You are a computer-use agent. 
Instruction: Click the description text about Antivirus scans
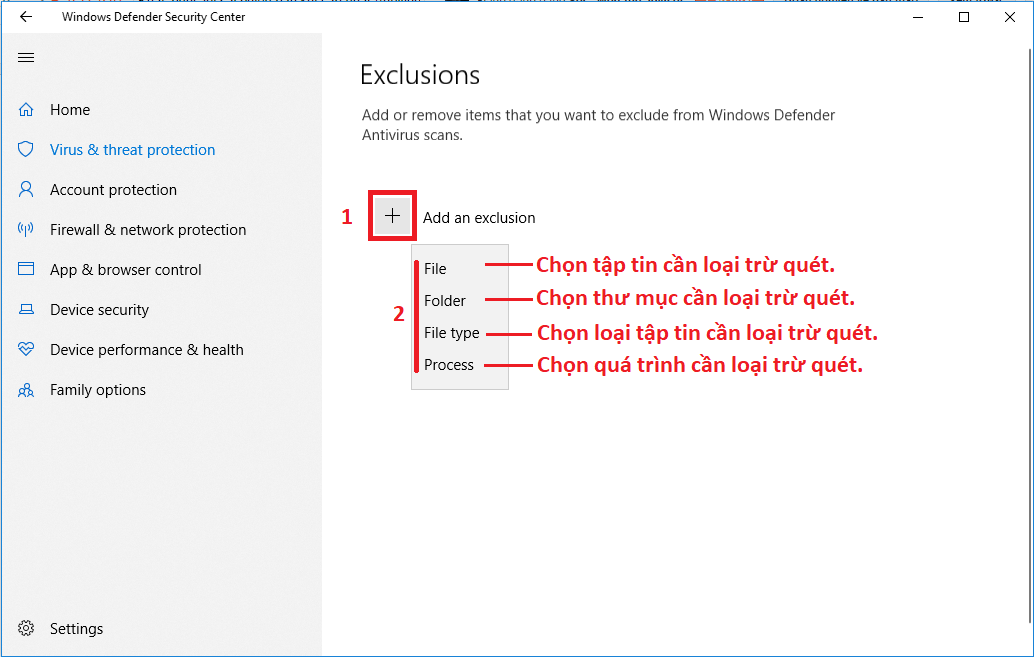[598, 125]
